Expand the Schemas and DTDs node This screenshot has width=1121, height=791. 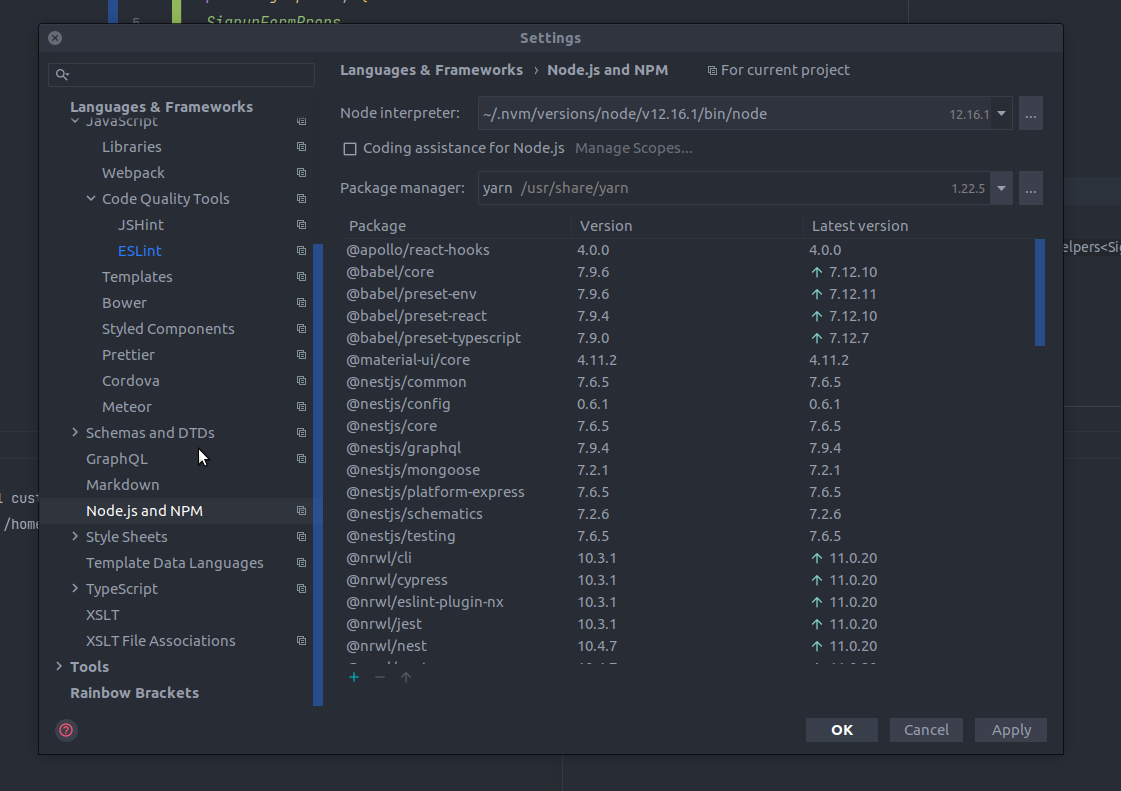(75, 433)
